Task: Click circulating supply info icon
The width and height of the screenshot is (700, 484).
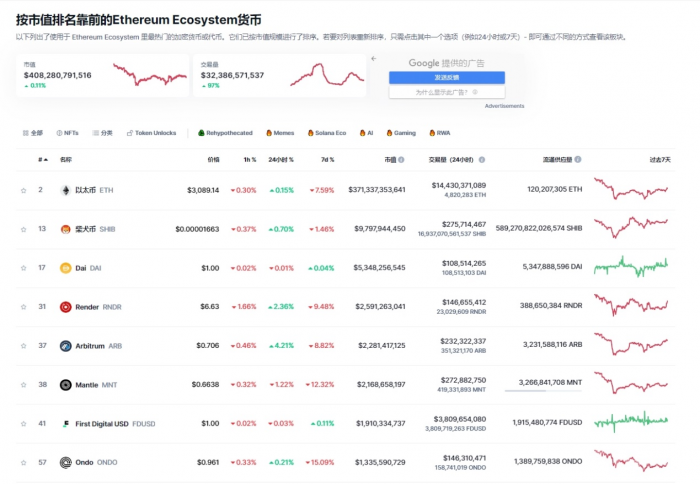Action: tap(578, 159)
